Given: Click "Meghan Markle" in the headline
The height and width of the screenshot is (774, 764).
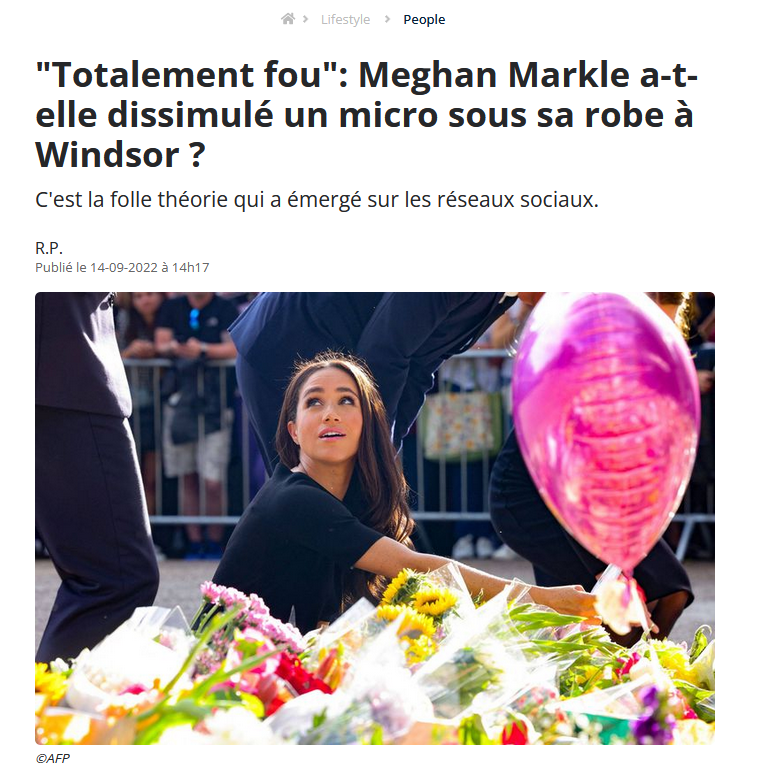Looking at the screenshot, I should (x=494, y=76).
